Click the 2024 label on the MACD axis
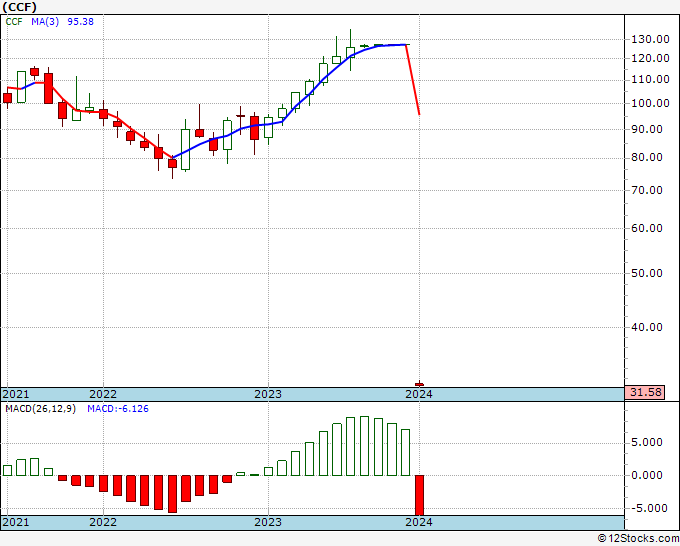Screen dimensions: 680x546 click(x=419, y=522)
